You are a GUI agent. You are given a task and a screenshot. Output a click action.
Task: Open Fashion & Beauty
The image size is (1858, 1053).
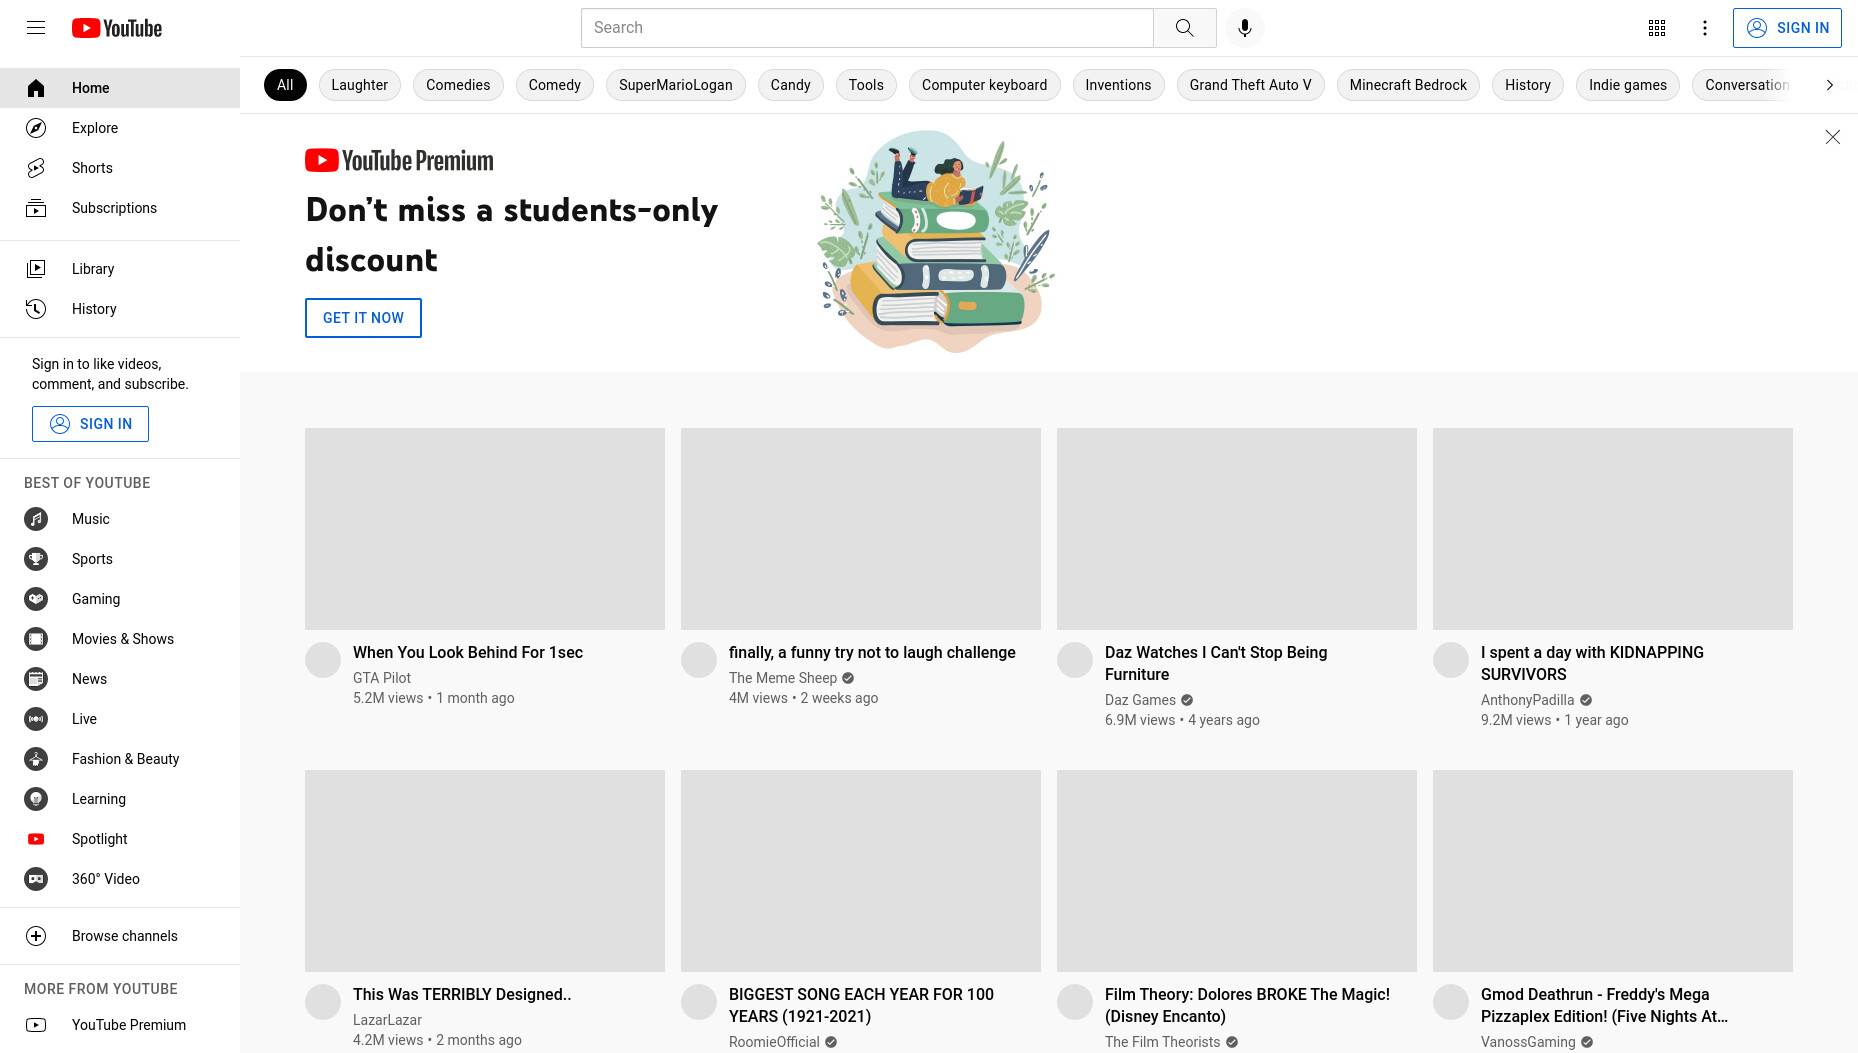[120, 759]
